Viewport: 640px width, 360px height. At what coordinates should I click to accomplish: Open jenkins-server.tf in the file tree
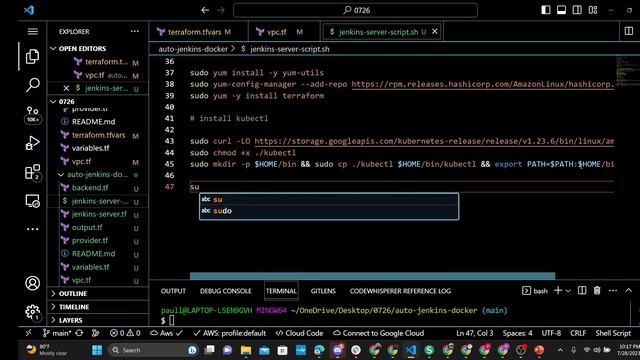click(x=99, y=214)
